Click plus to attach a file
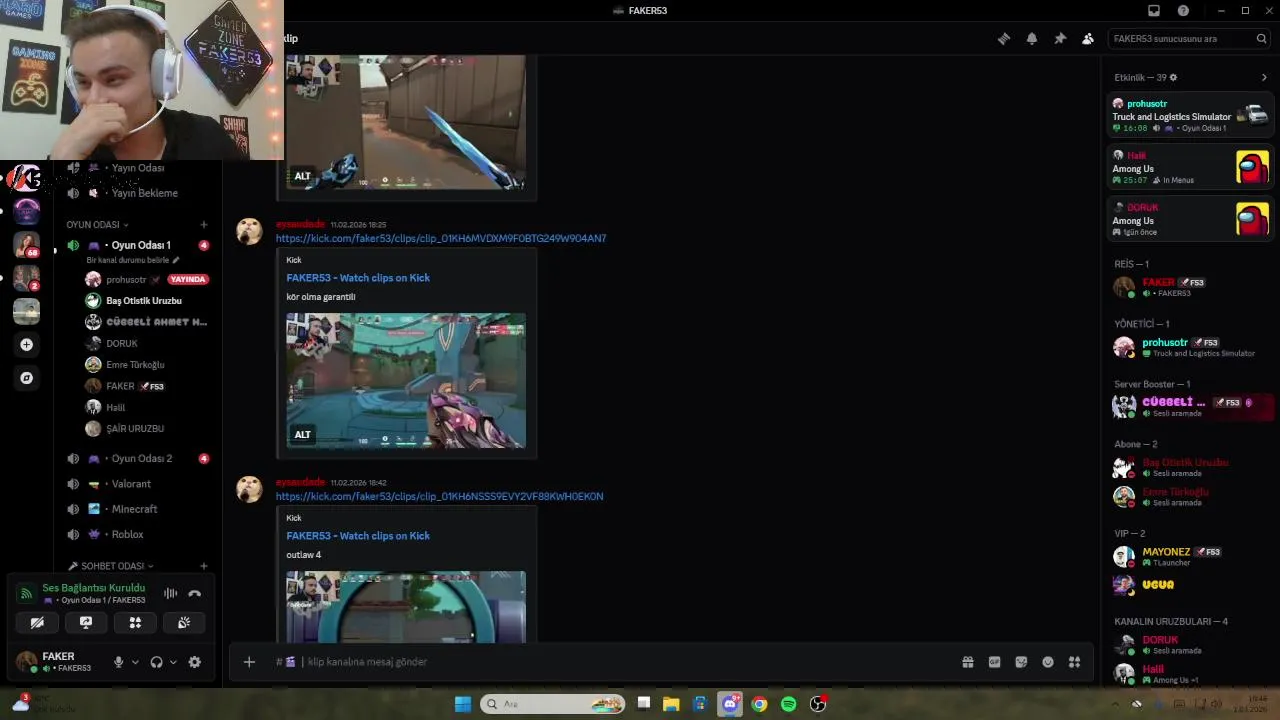The width and height of the screenshot is (1280, 720). click(x=249, y=662)
